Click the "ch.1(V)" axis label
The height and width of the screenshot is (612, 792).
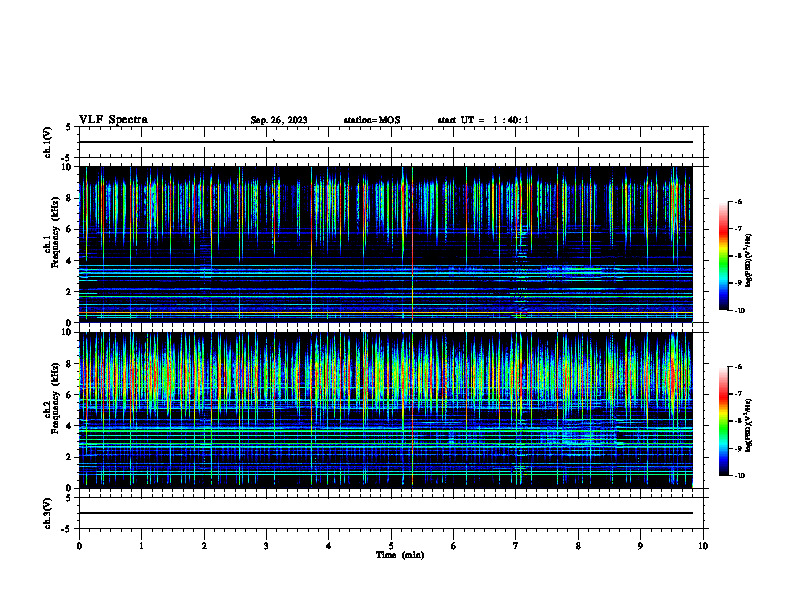(48, 142)
